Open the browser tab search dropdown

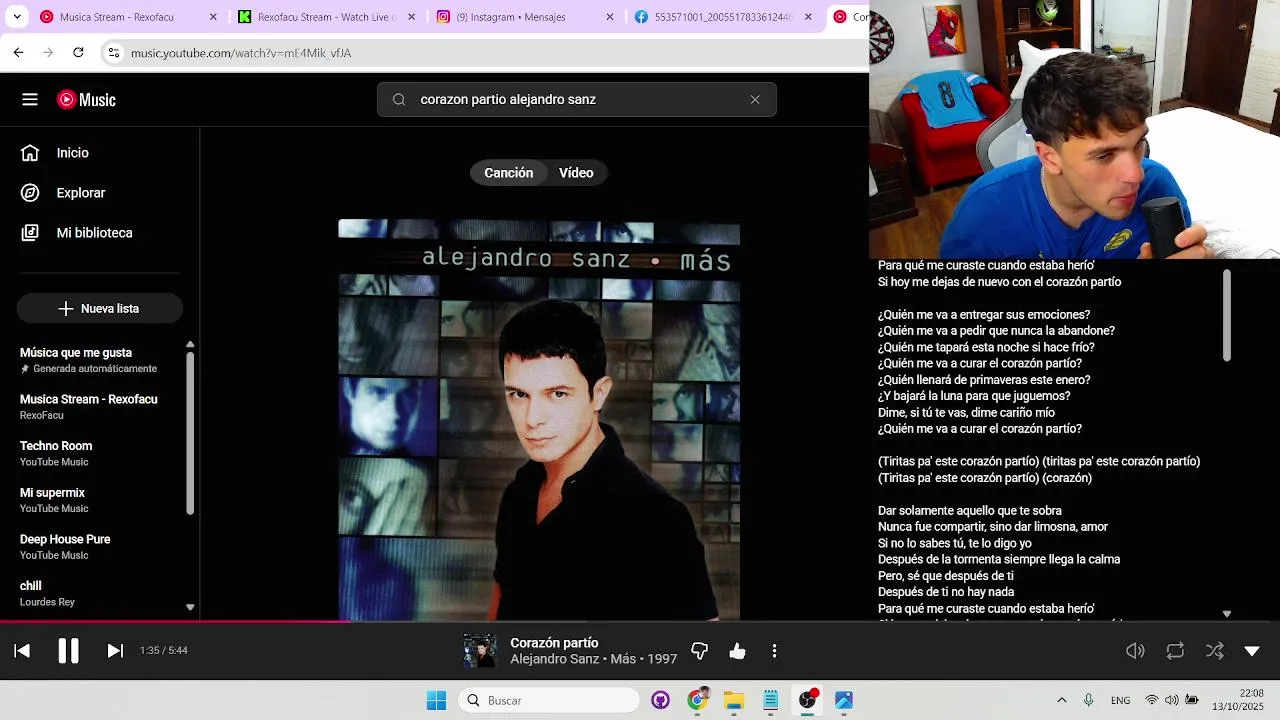[x=17, y=17]
